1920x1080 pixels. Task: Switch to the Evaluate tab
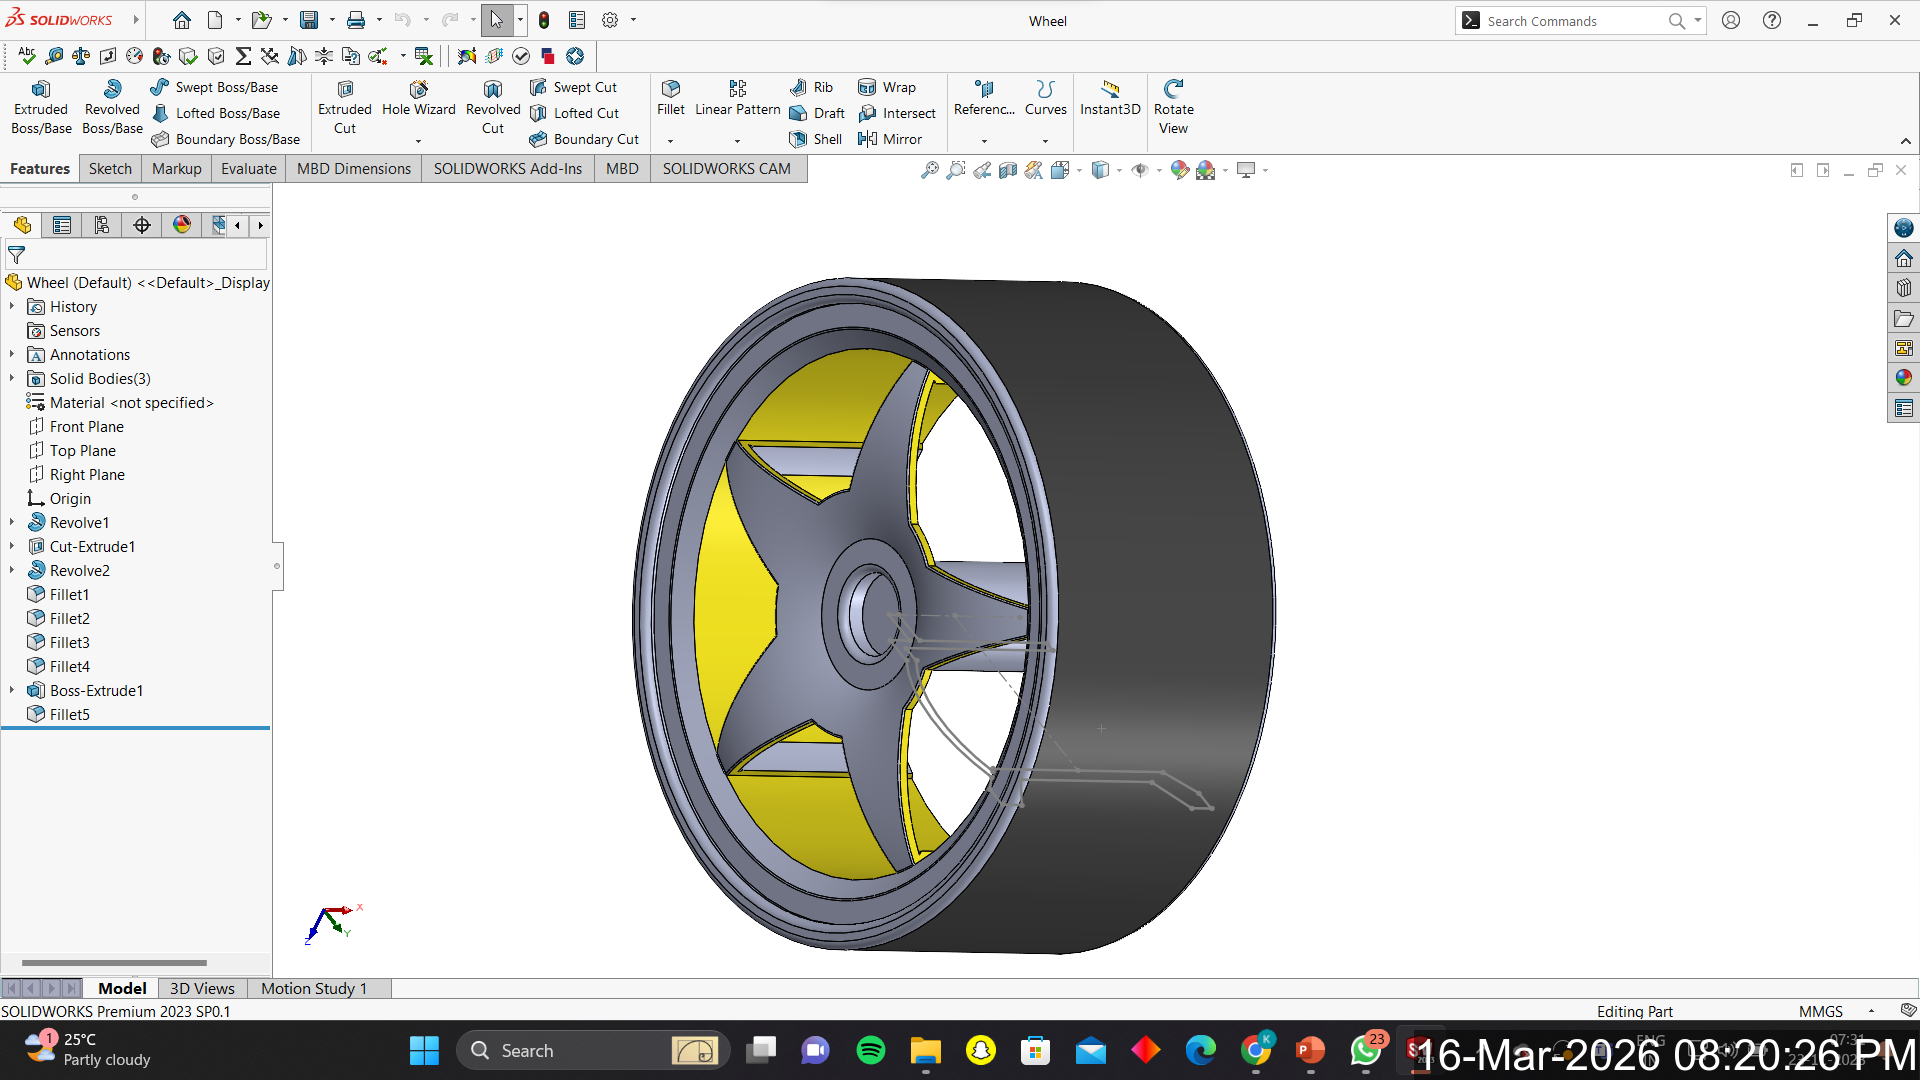(248, 168)
